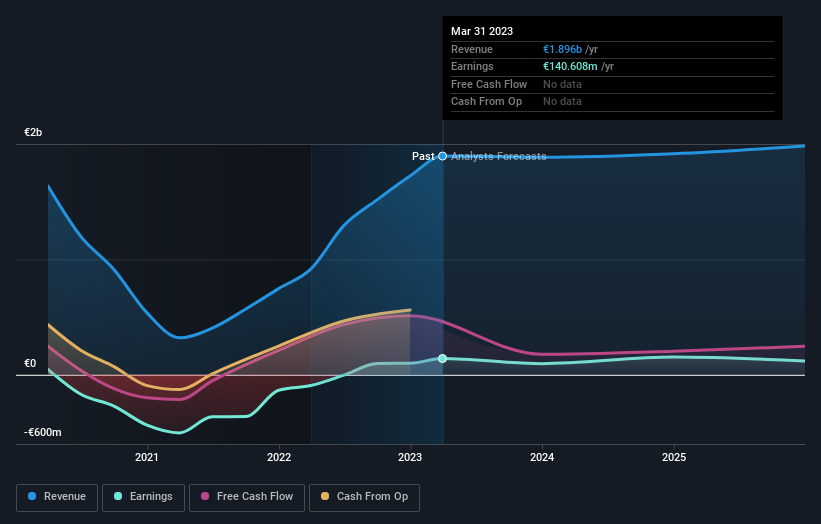821x524 pixels.
Task: Click the 2024 x-axis label
Action: click(542, 458)
